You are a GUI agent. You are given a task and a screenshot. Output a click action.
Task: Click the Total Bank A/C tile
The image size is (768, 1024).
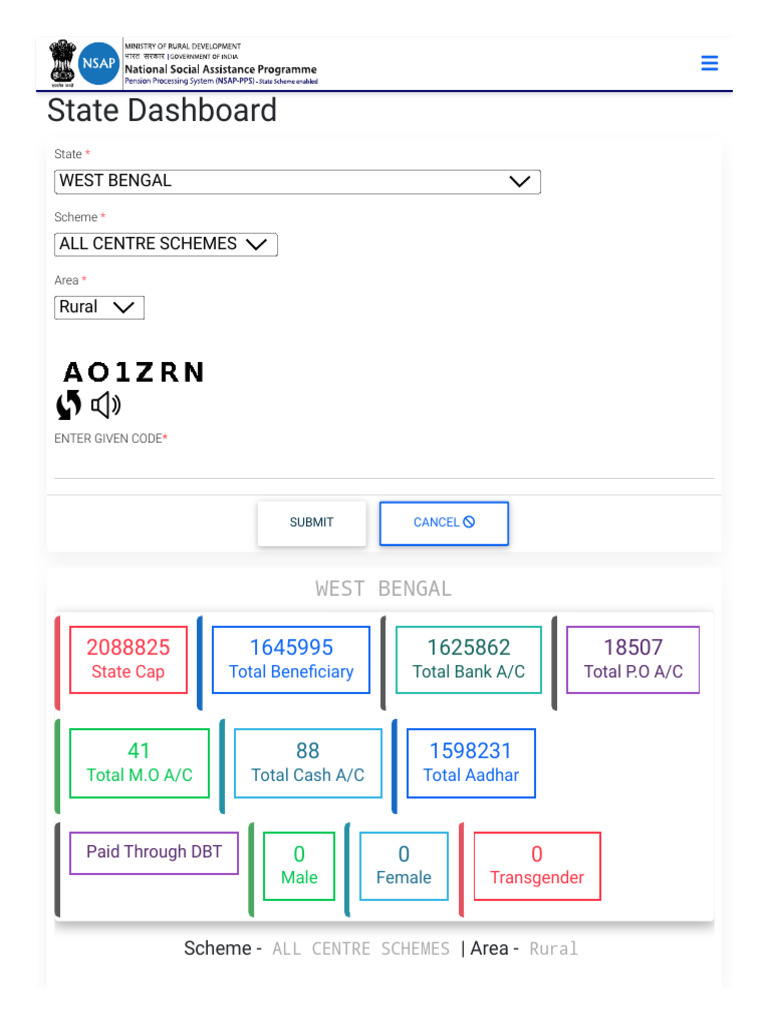pos(469,660)
